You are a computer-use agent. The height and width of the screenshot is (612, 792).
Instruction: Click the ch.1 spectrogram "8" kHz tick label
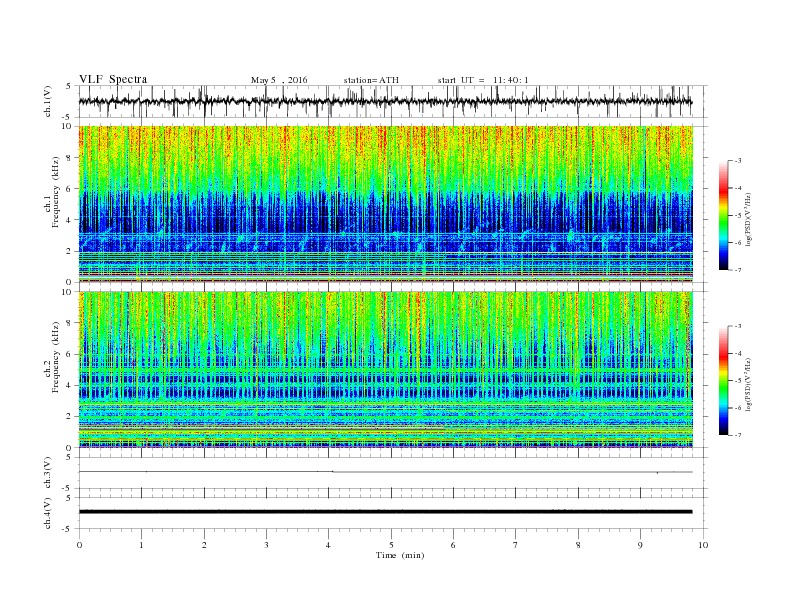[69, 158]
